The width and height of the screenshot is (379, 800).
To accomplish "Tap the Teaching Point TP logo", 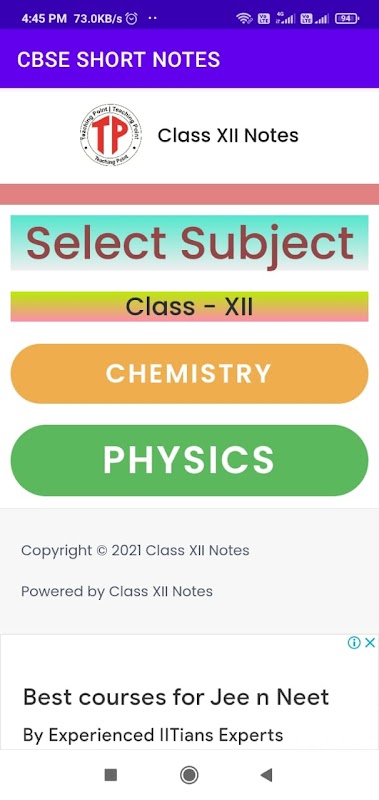I will 111,135.
